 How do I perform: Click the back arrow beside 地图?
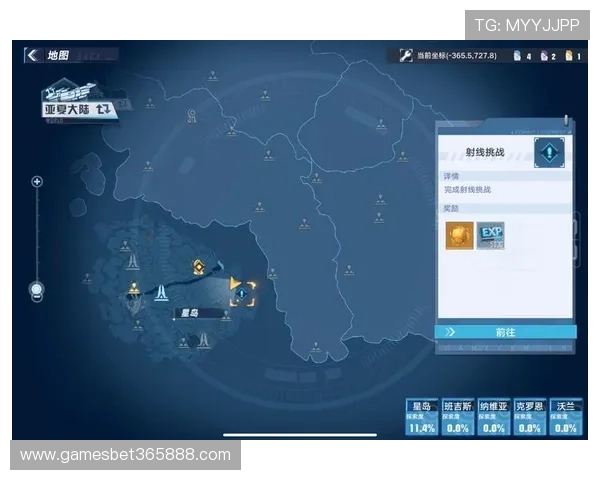tap(33, 56)
